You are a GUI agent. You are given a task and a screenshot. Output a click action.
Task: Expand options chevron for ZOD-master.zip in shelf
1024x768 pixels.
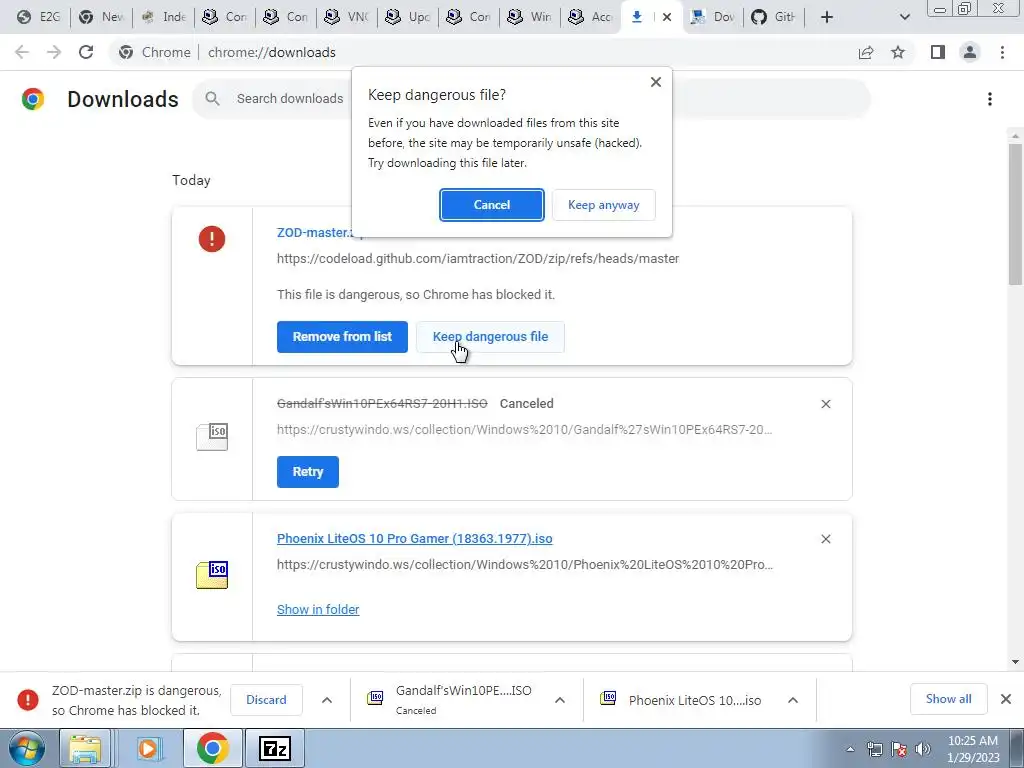click(x=327, y=700)
